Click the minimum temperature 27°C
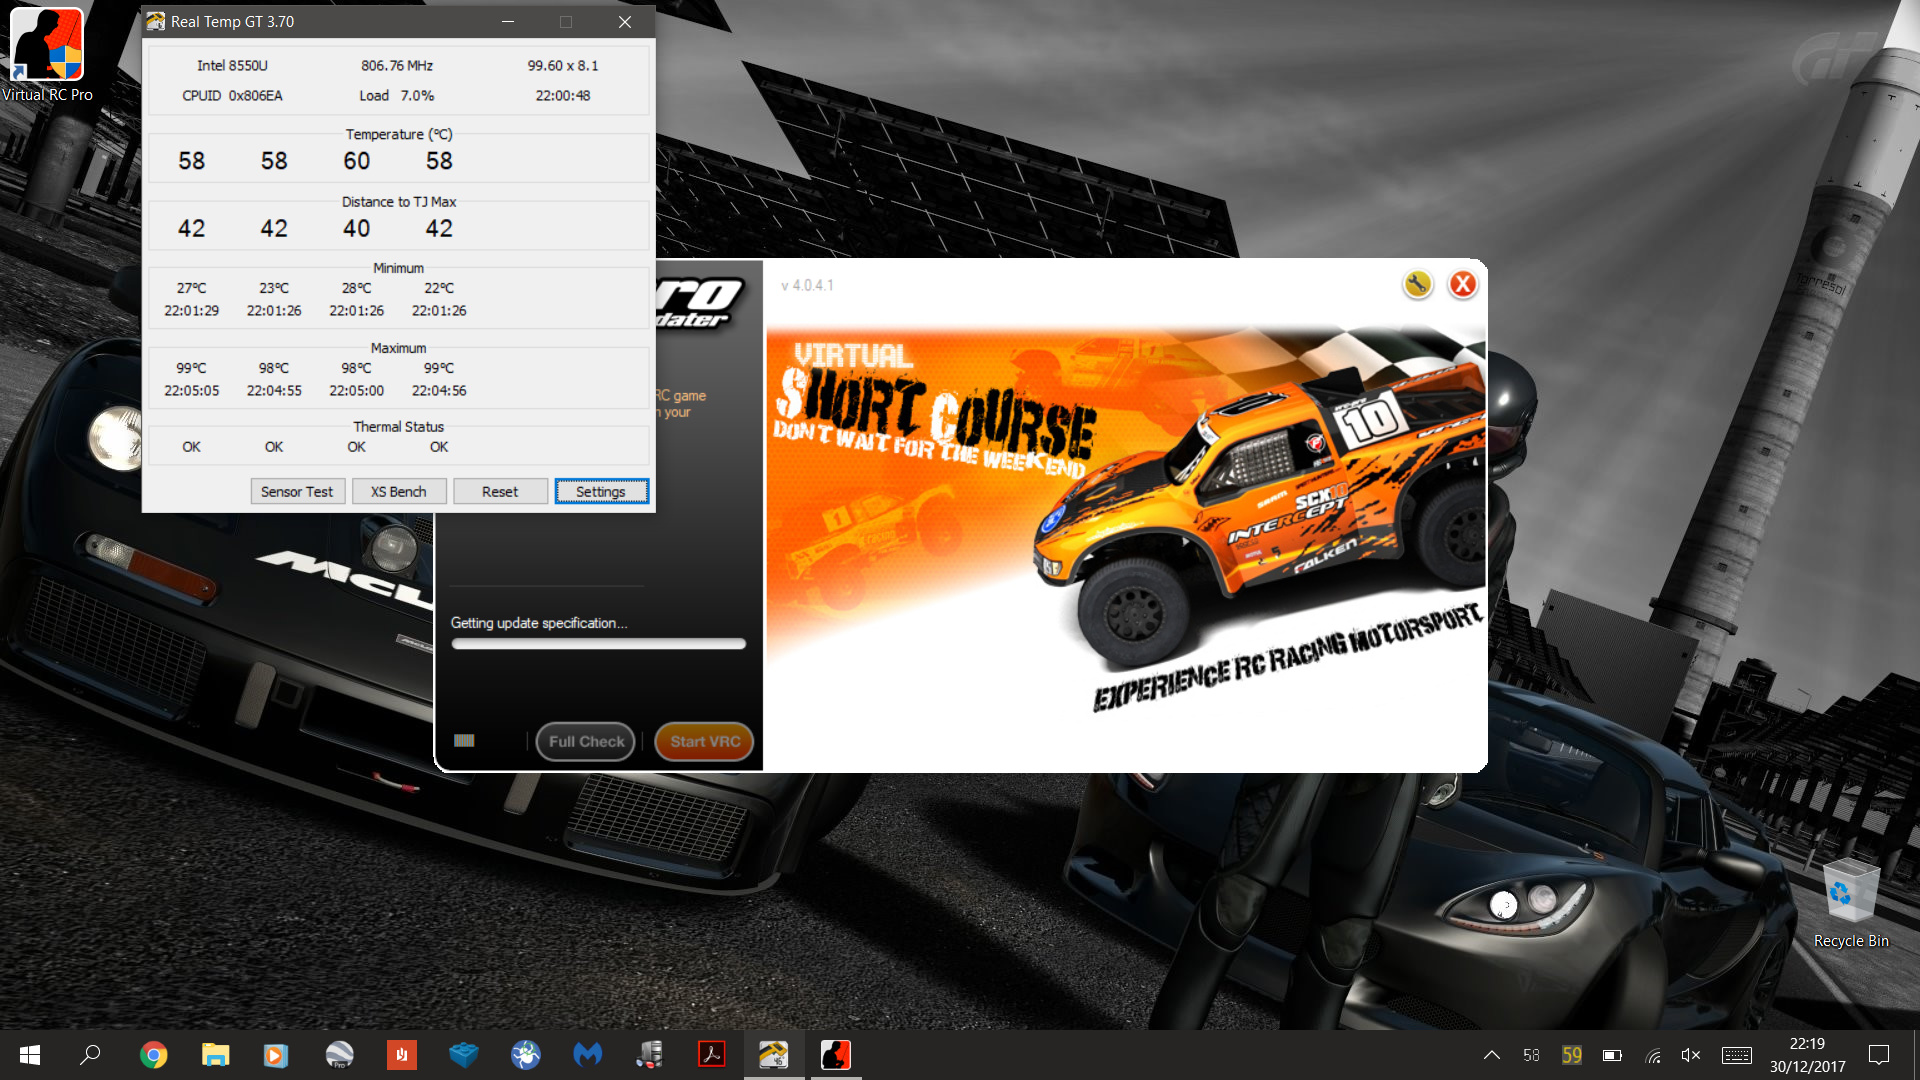This screenshot has width=1920, height=1080. 191,288
